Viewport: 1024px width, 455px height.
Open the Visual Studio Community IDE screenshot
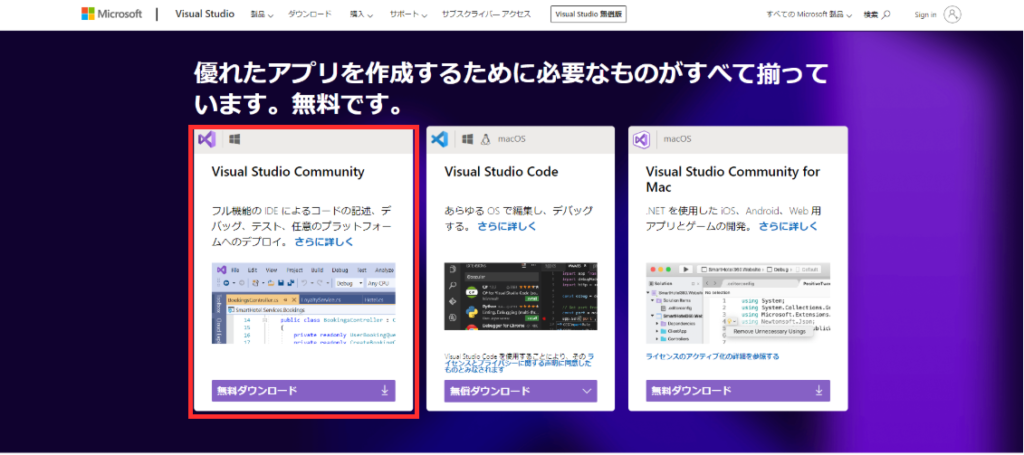click(304, 304)
